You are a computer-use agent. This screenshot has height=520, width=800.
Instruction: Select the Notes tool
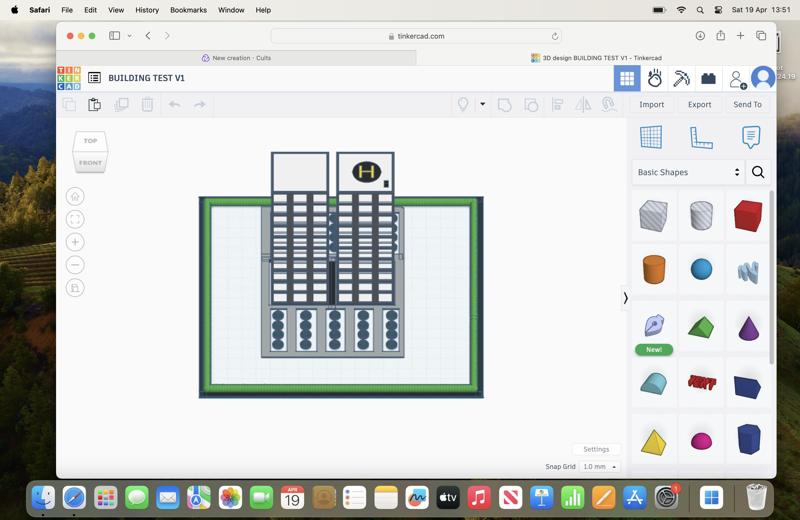[x=751, y=137]
